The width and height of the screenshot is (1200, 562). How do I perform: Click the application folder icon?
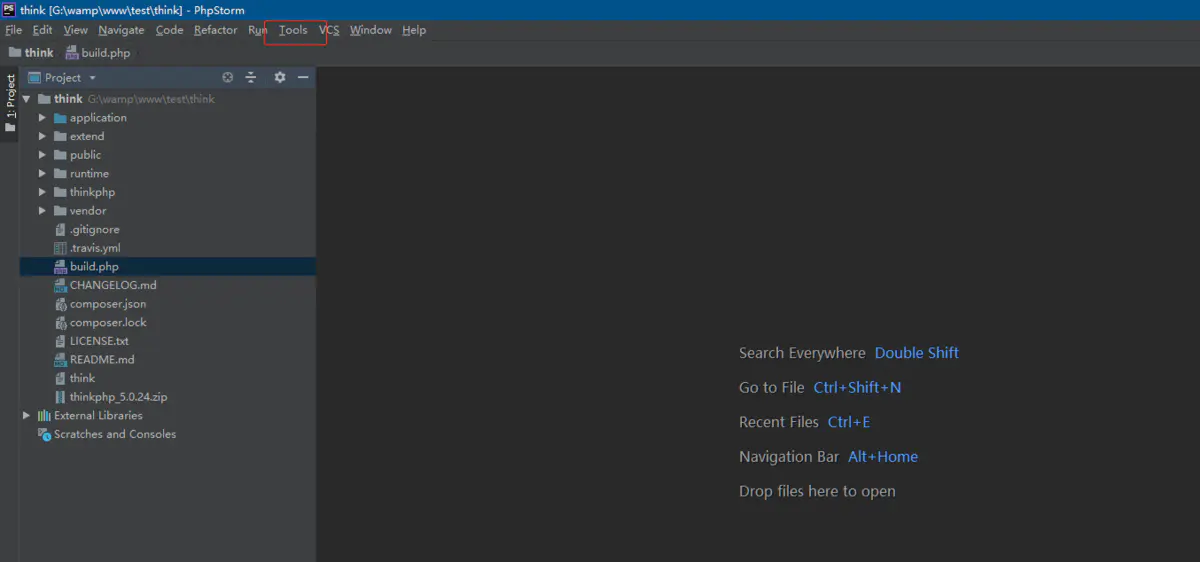pos(60,118)
